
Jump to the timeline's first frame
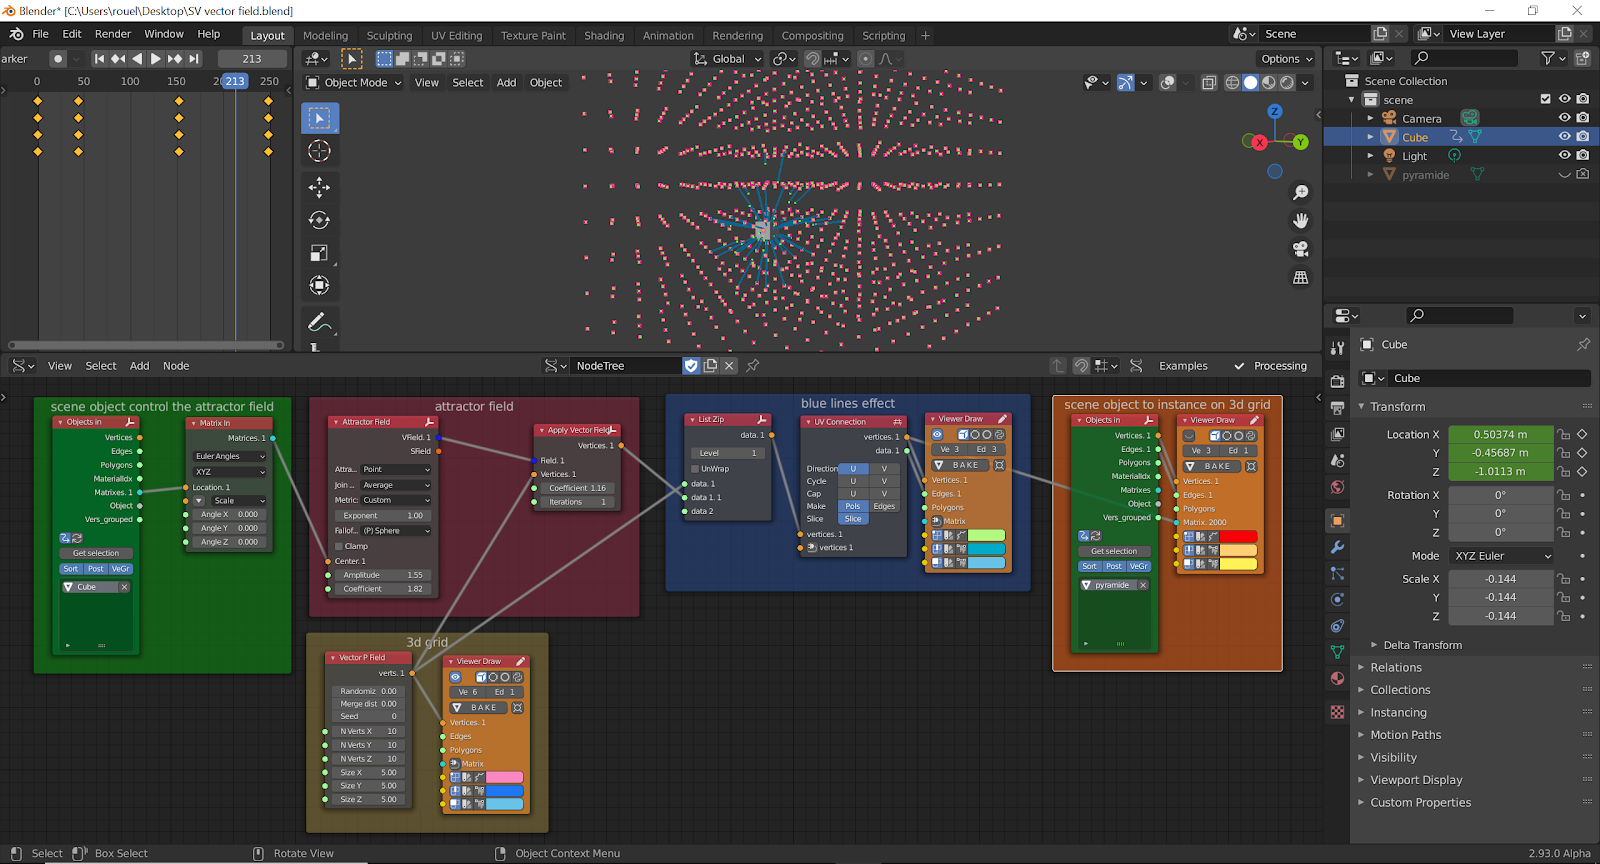point(99,59)
